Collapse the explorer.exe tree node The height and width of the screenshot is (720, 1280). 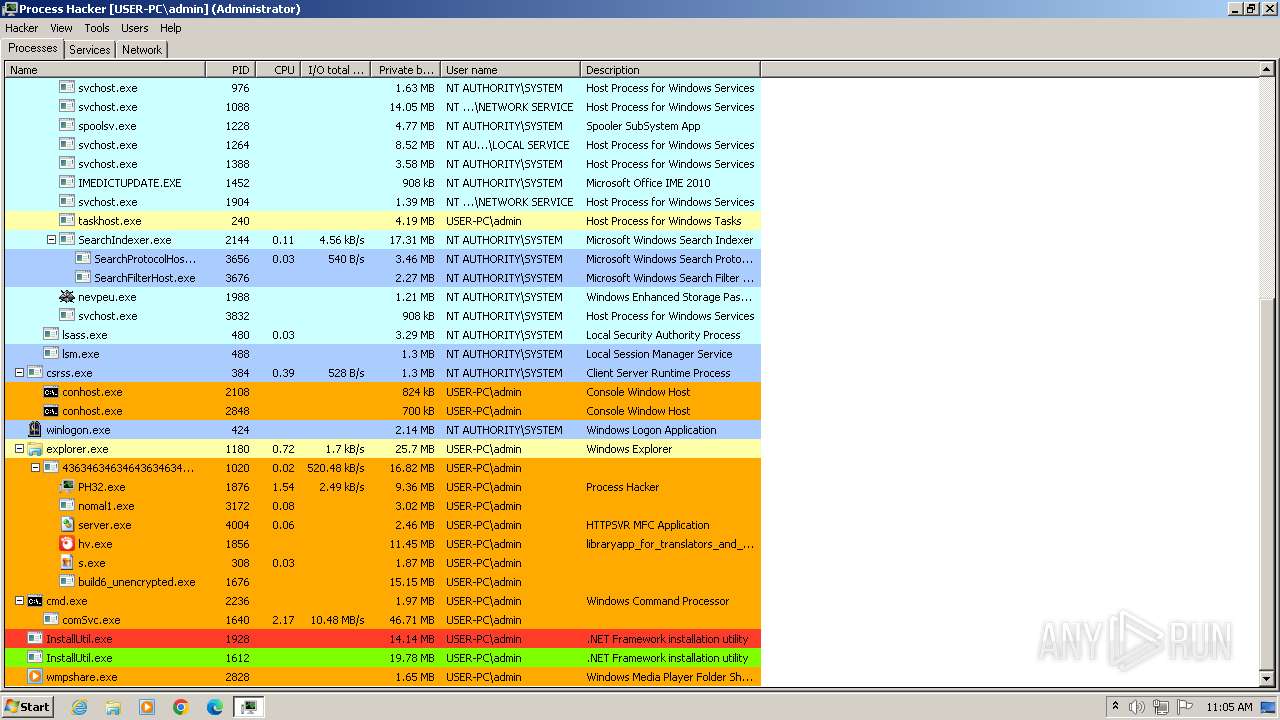tap(19, 449)
